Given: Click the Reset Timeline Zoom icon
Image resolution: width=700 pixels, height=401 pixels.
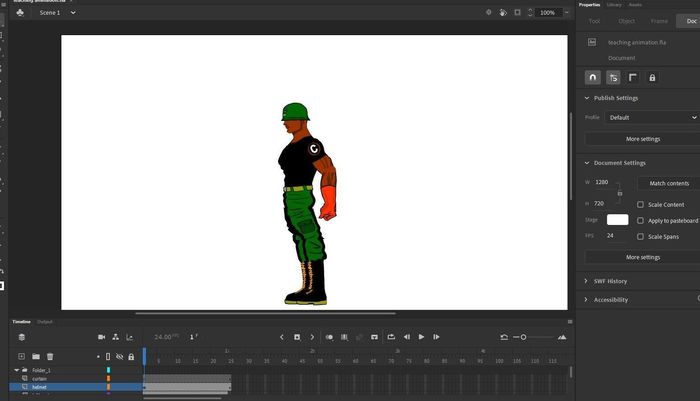Looking at the screenshot, I should click(x=504, y=337).
